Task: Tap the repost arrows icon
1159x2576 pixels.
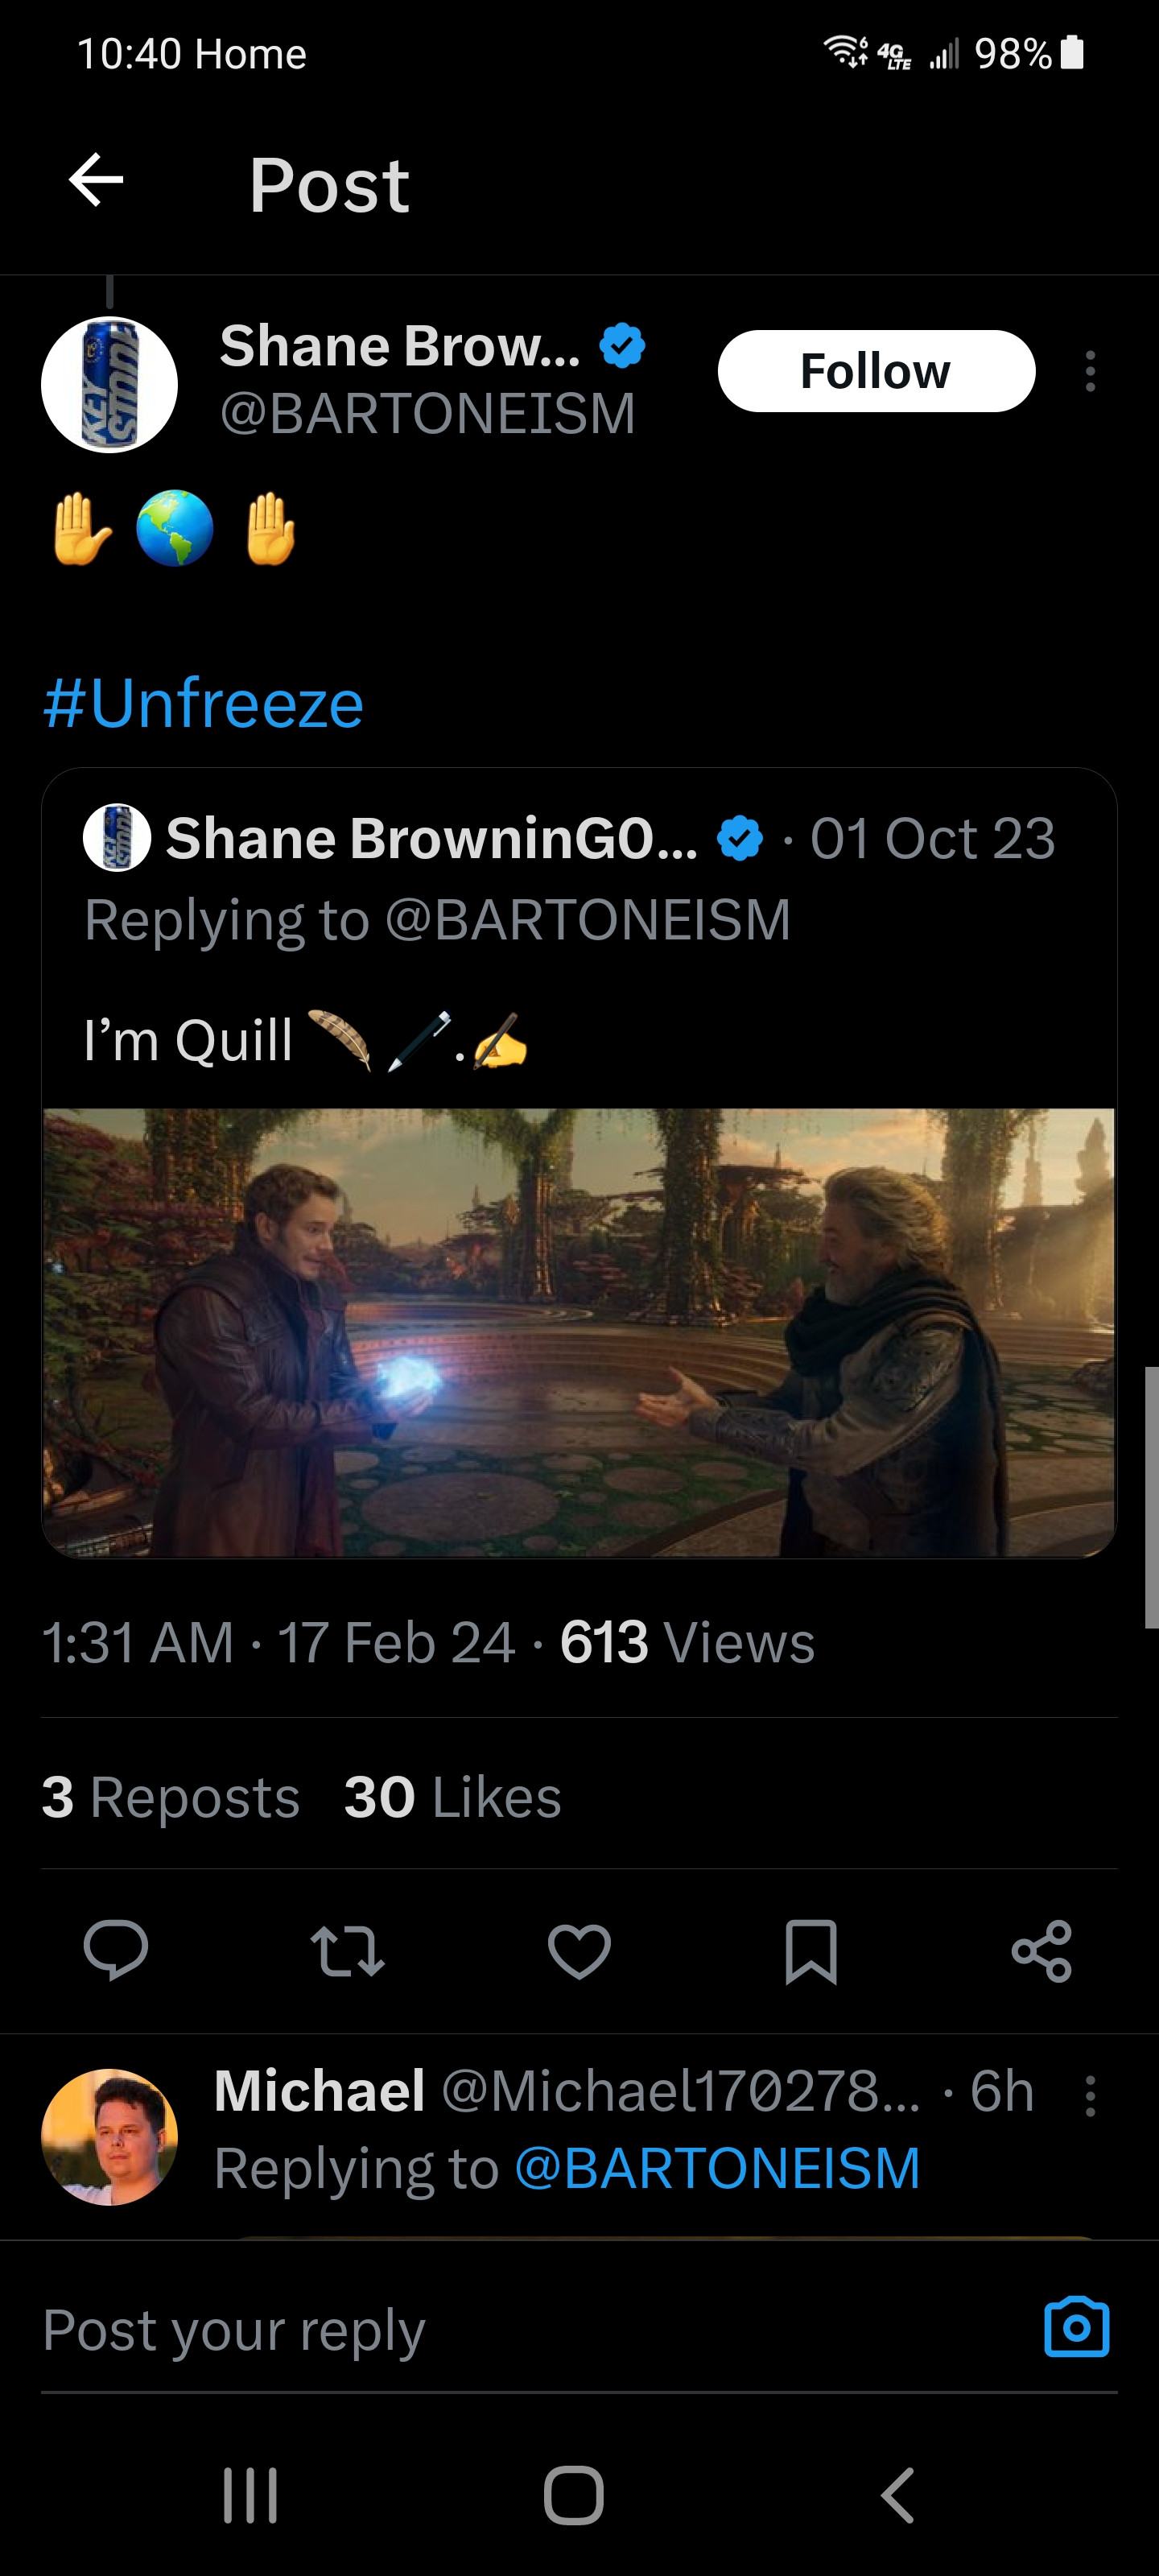Action: [347, 1950]
